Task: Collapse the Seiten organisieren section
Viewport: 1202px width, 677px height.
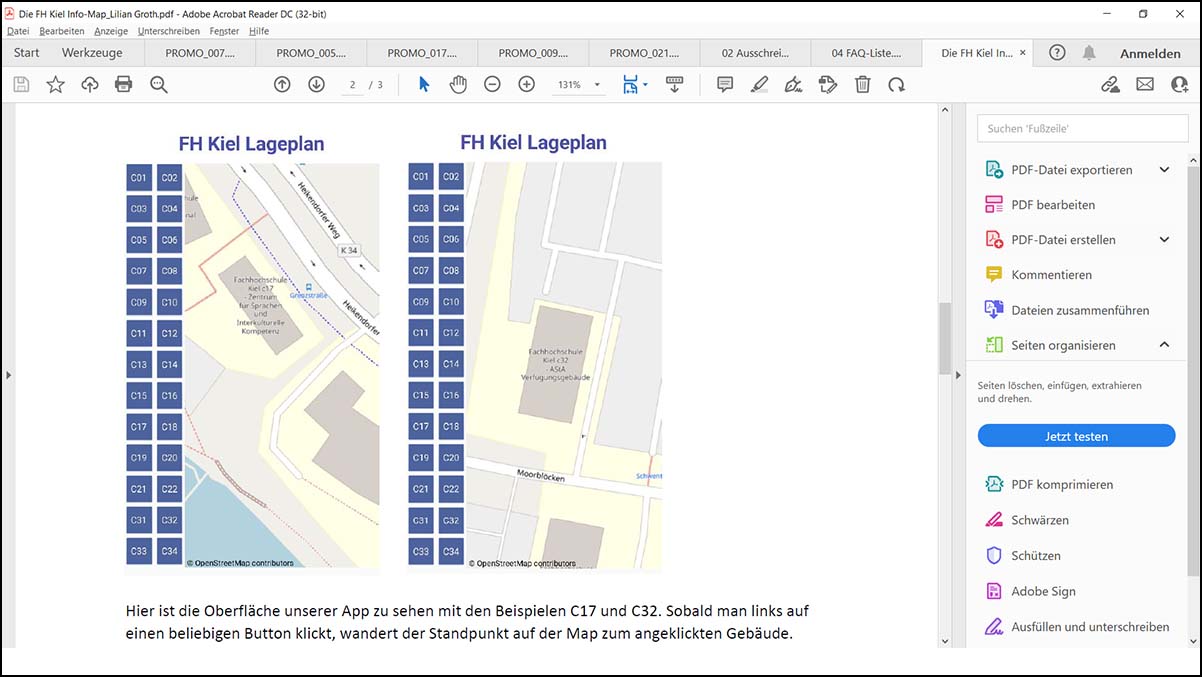Action: 1163,344
